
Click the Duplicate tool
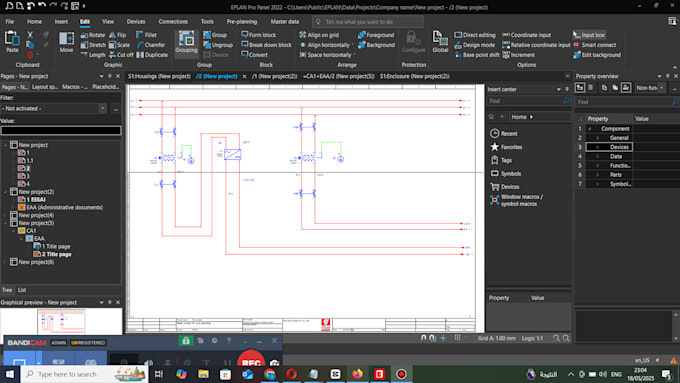tap(152, 55)
